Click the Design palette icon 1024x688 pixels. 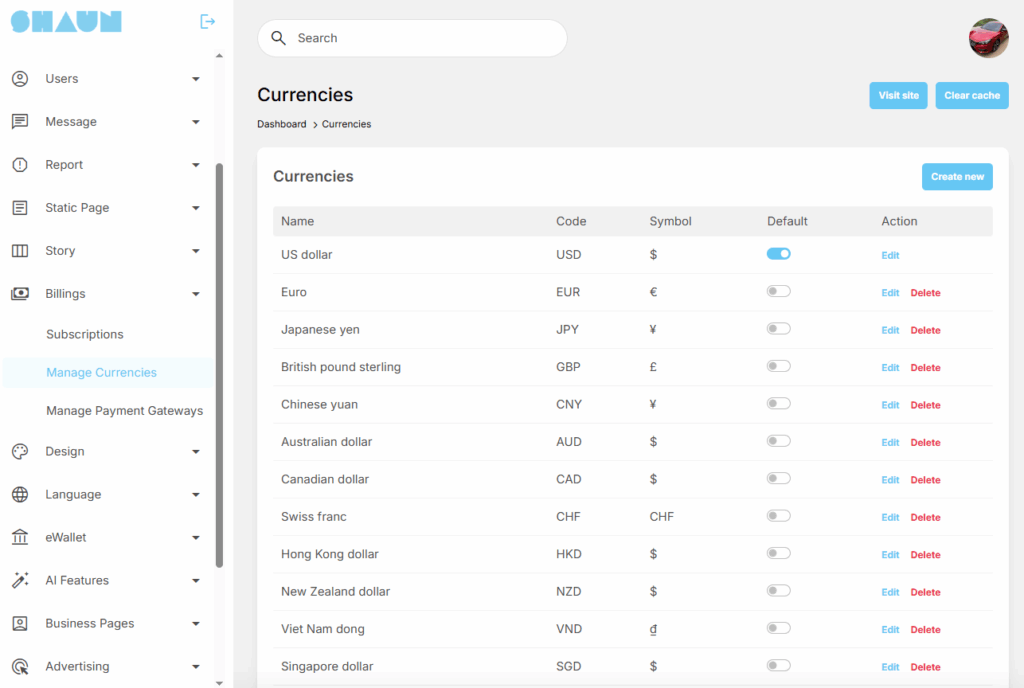pyautogui.click(x=20, y=452)
